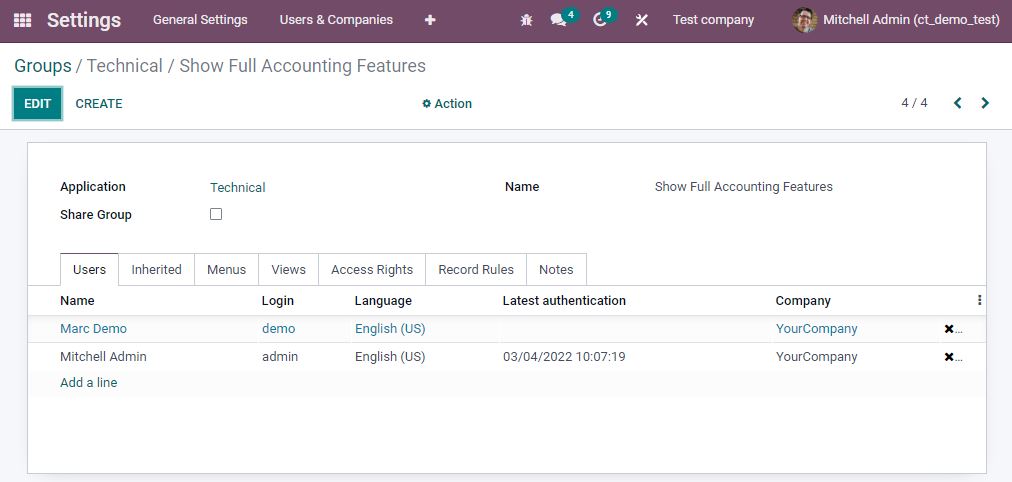
Task: Click the studio tools wrench icon
Action: (x=641, y=20)
